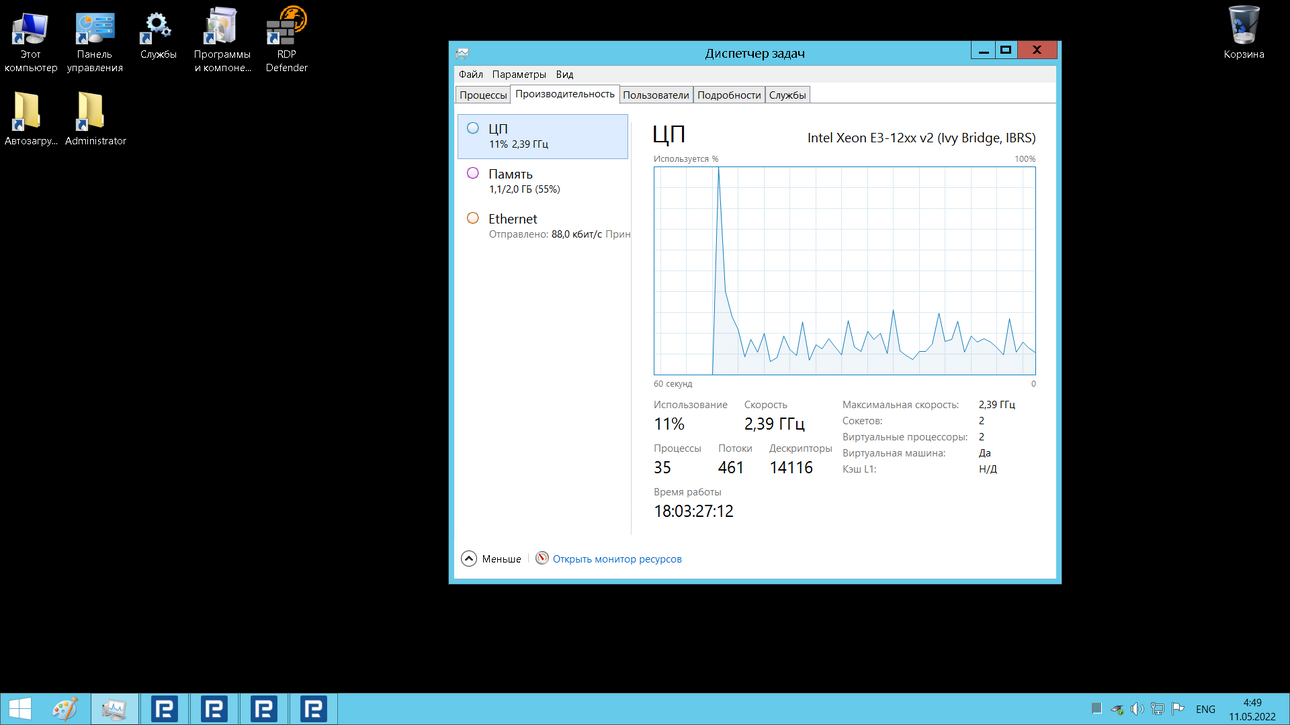Select the Ethernet performance item
Screen dimensions: 1290x725
543,226
